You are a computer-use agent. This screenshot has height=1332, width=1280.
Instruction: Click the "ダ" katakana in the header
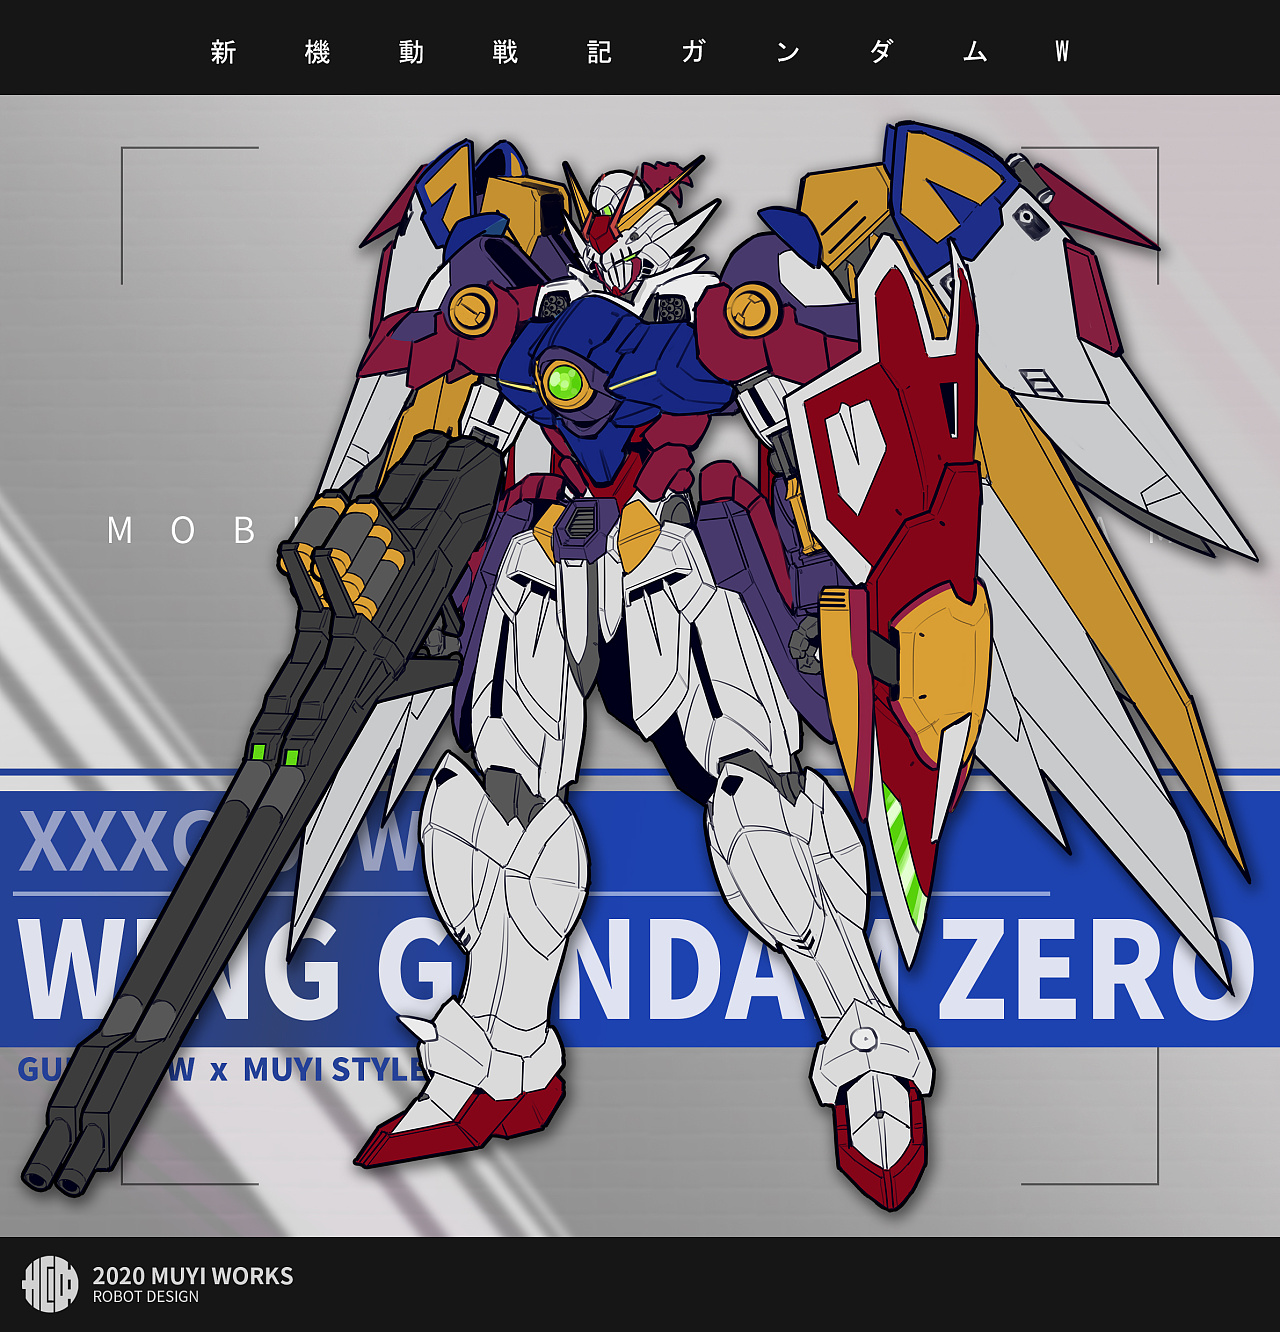(x=881, y=51)
